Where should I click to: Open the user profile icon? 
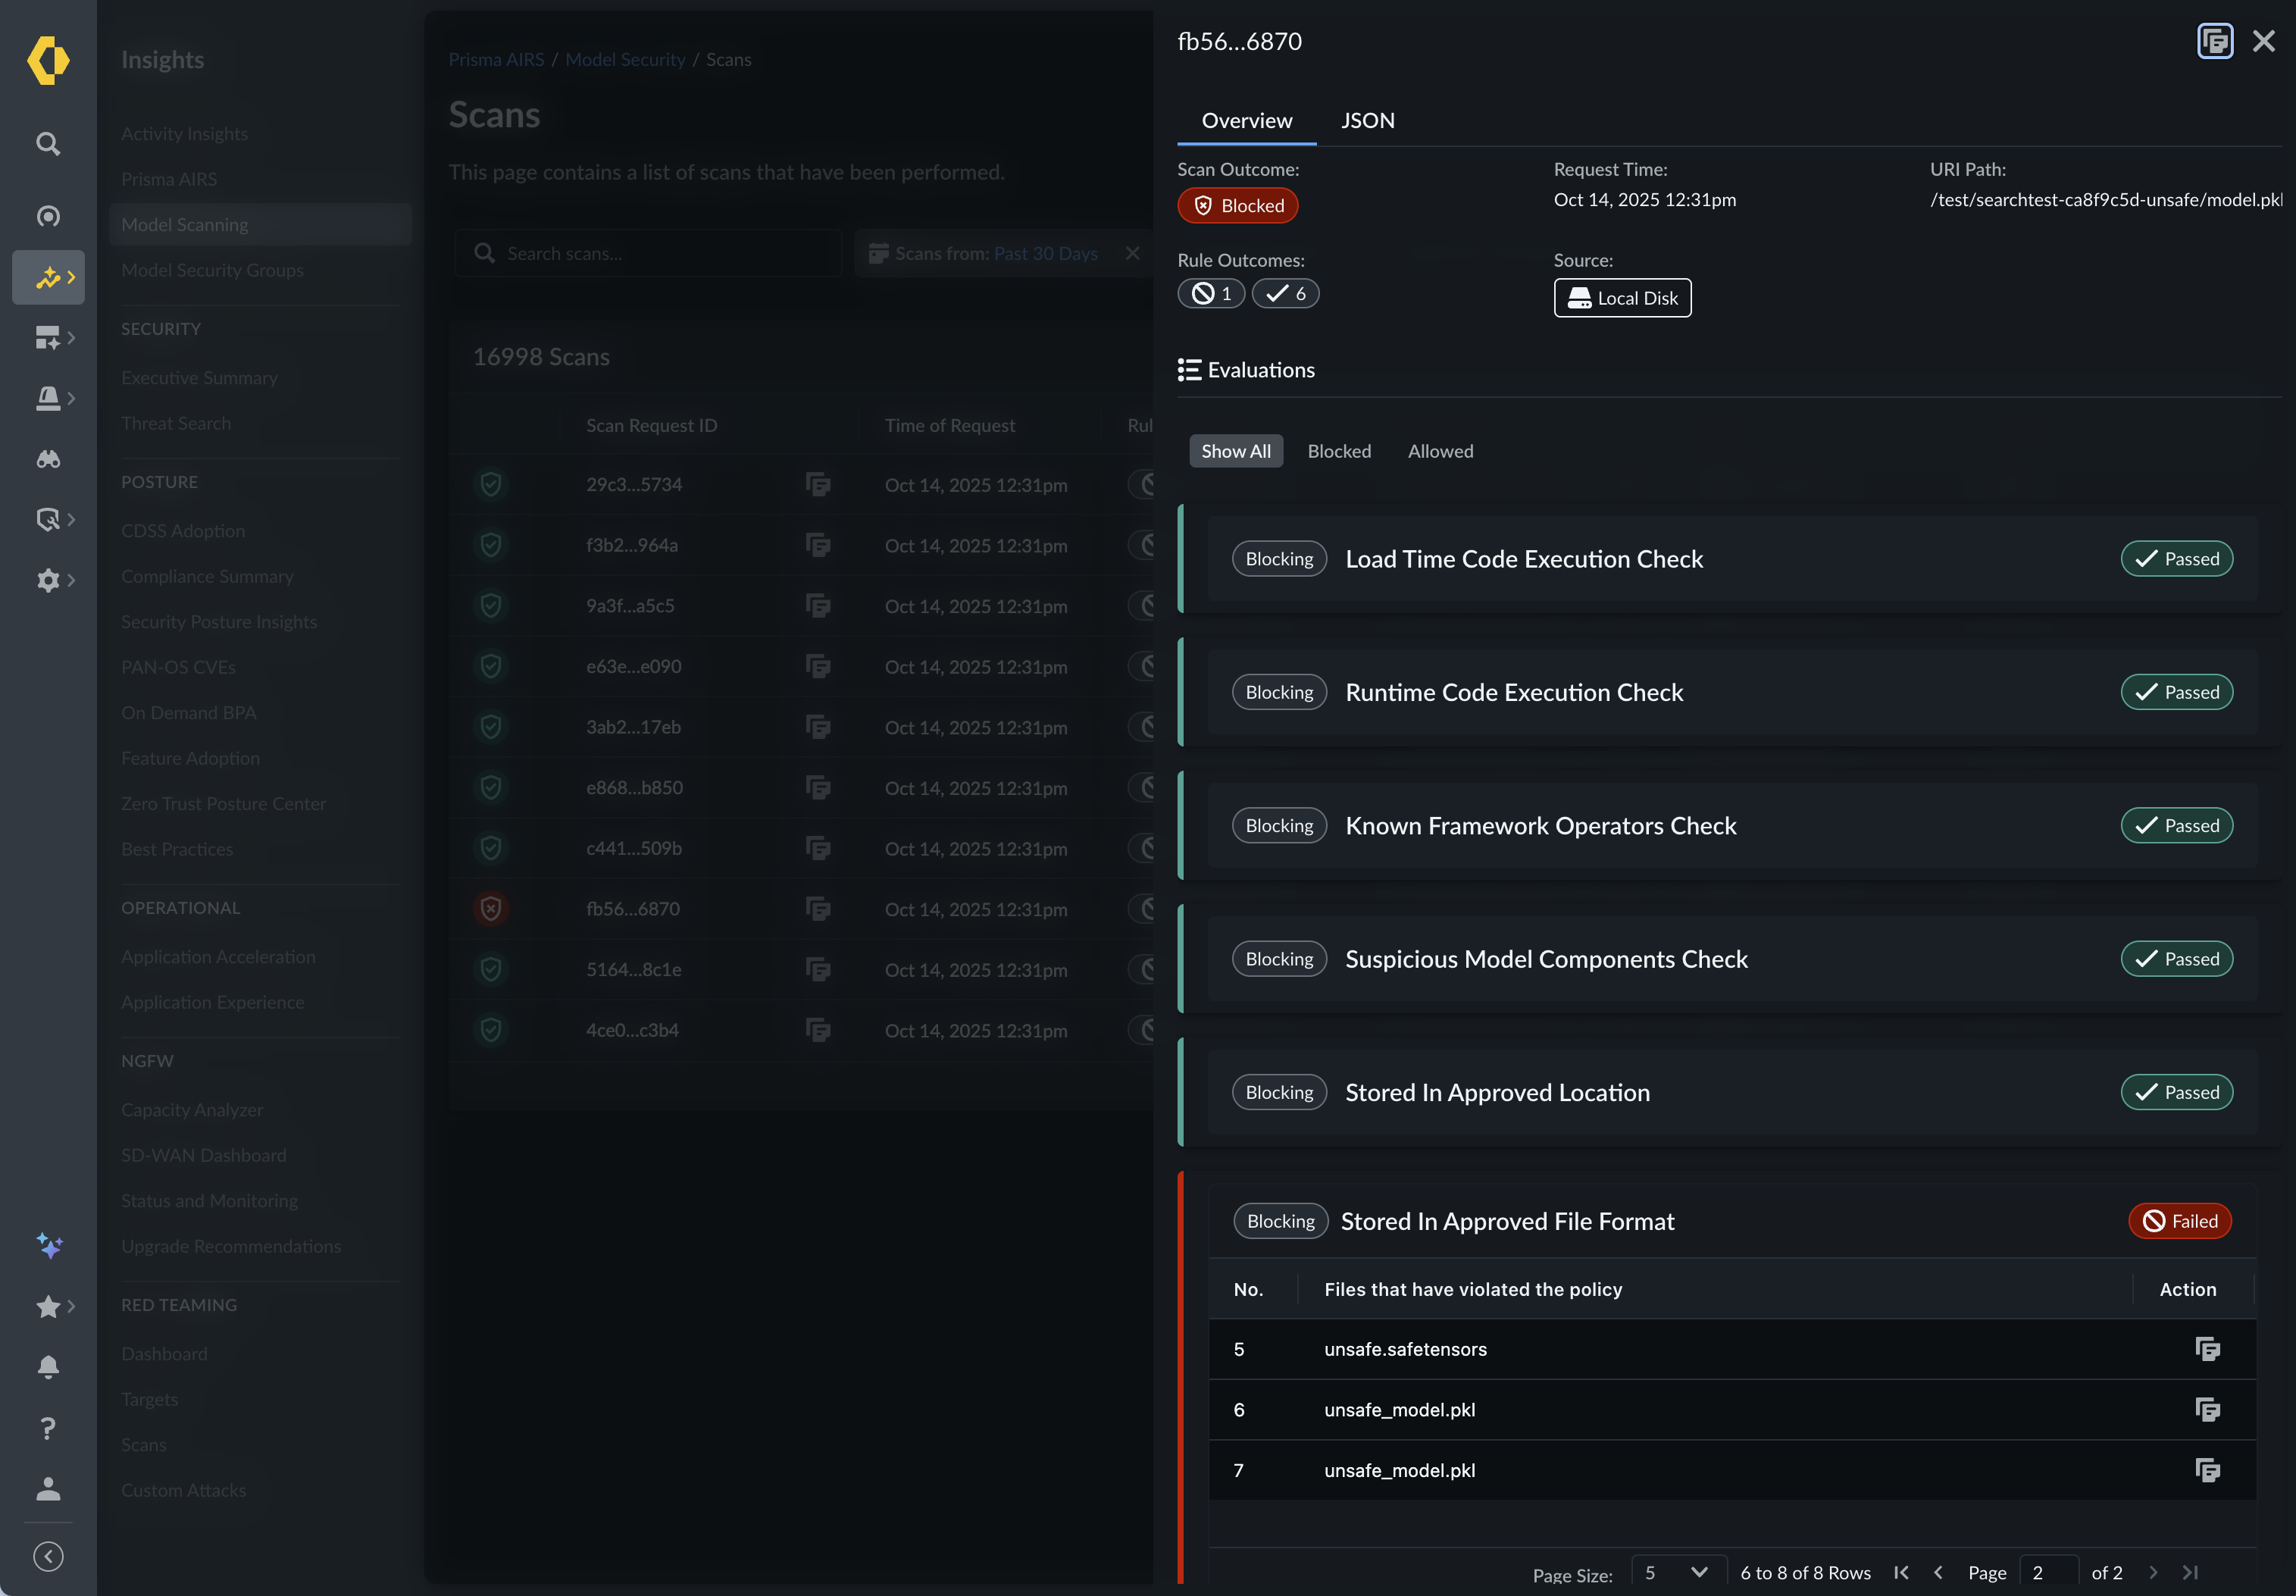48,1489
